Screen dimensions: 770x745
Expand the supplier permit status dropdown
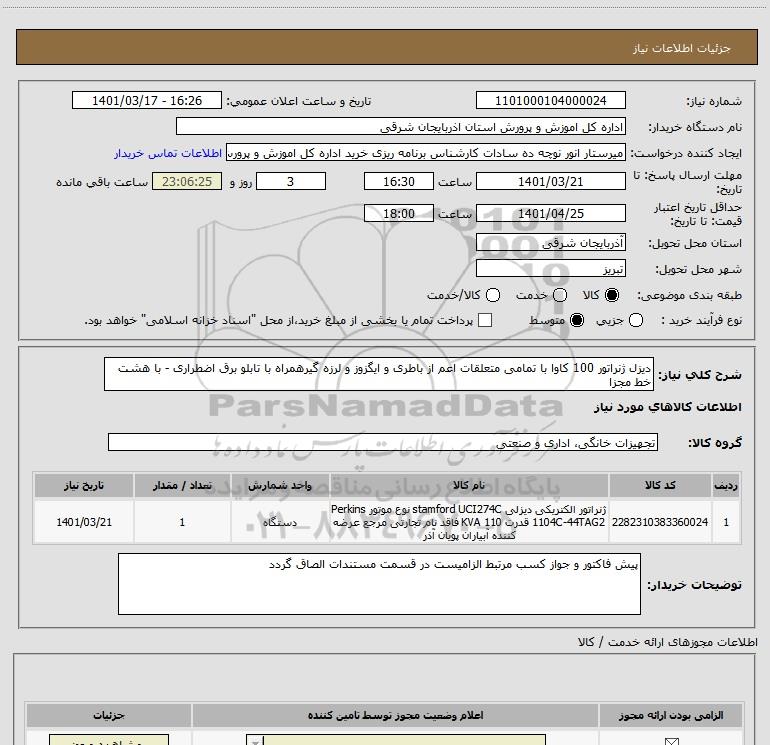pyautogui.click(x=255, y=740)
